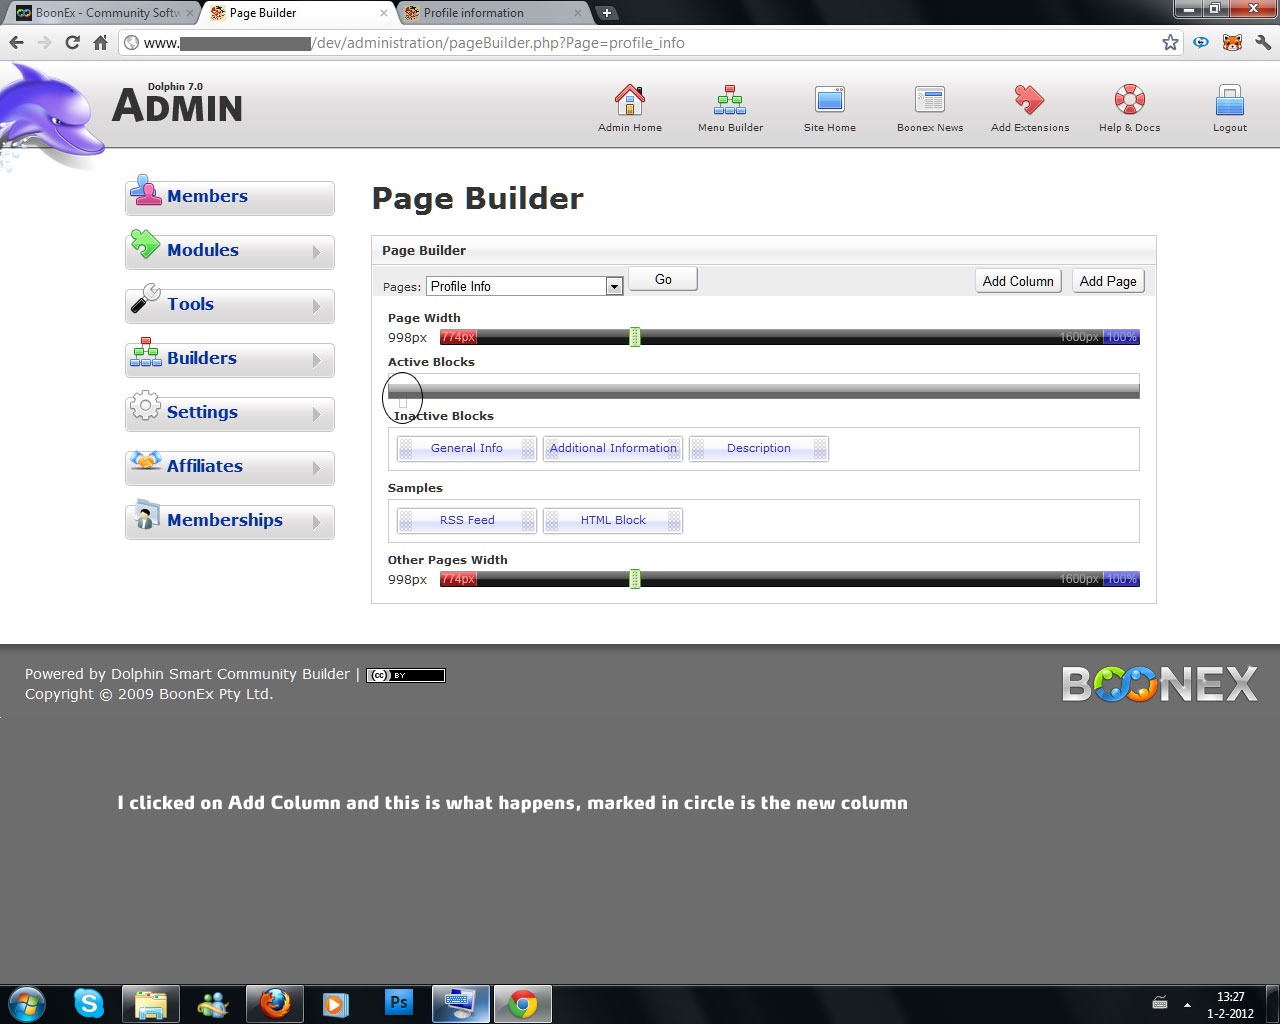Screen dimensions: 1280x1024
Task: Open the Chrome wrench menu
Action: tap(1263, 42)
